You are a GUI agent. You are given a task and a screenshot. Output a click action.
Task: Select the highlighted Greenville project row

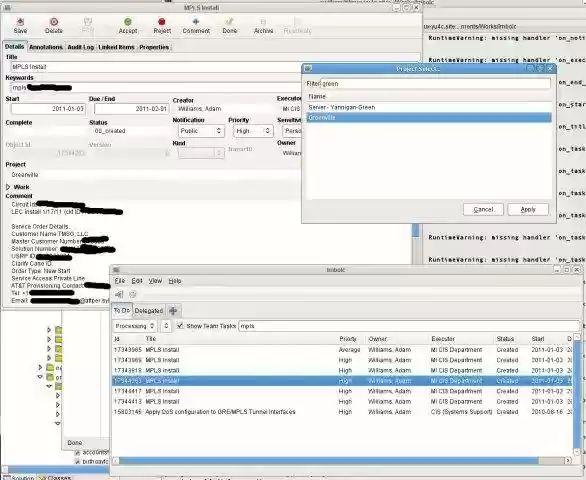[429, 118]
